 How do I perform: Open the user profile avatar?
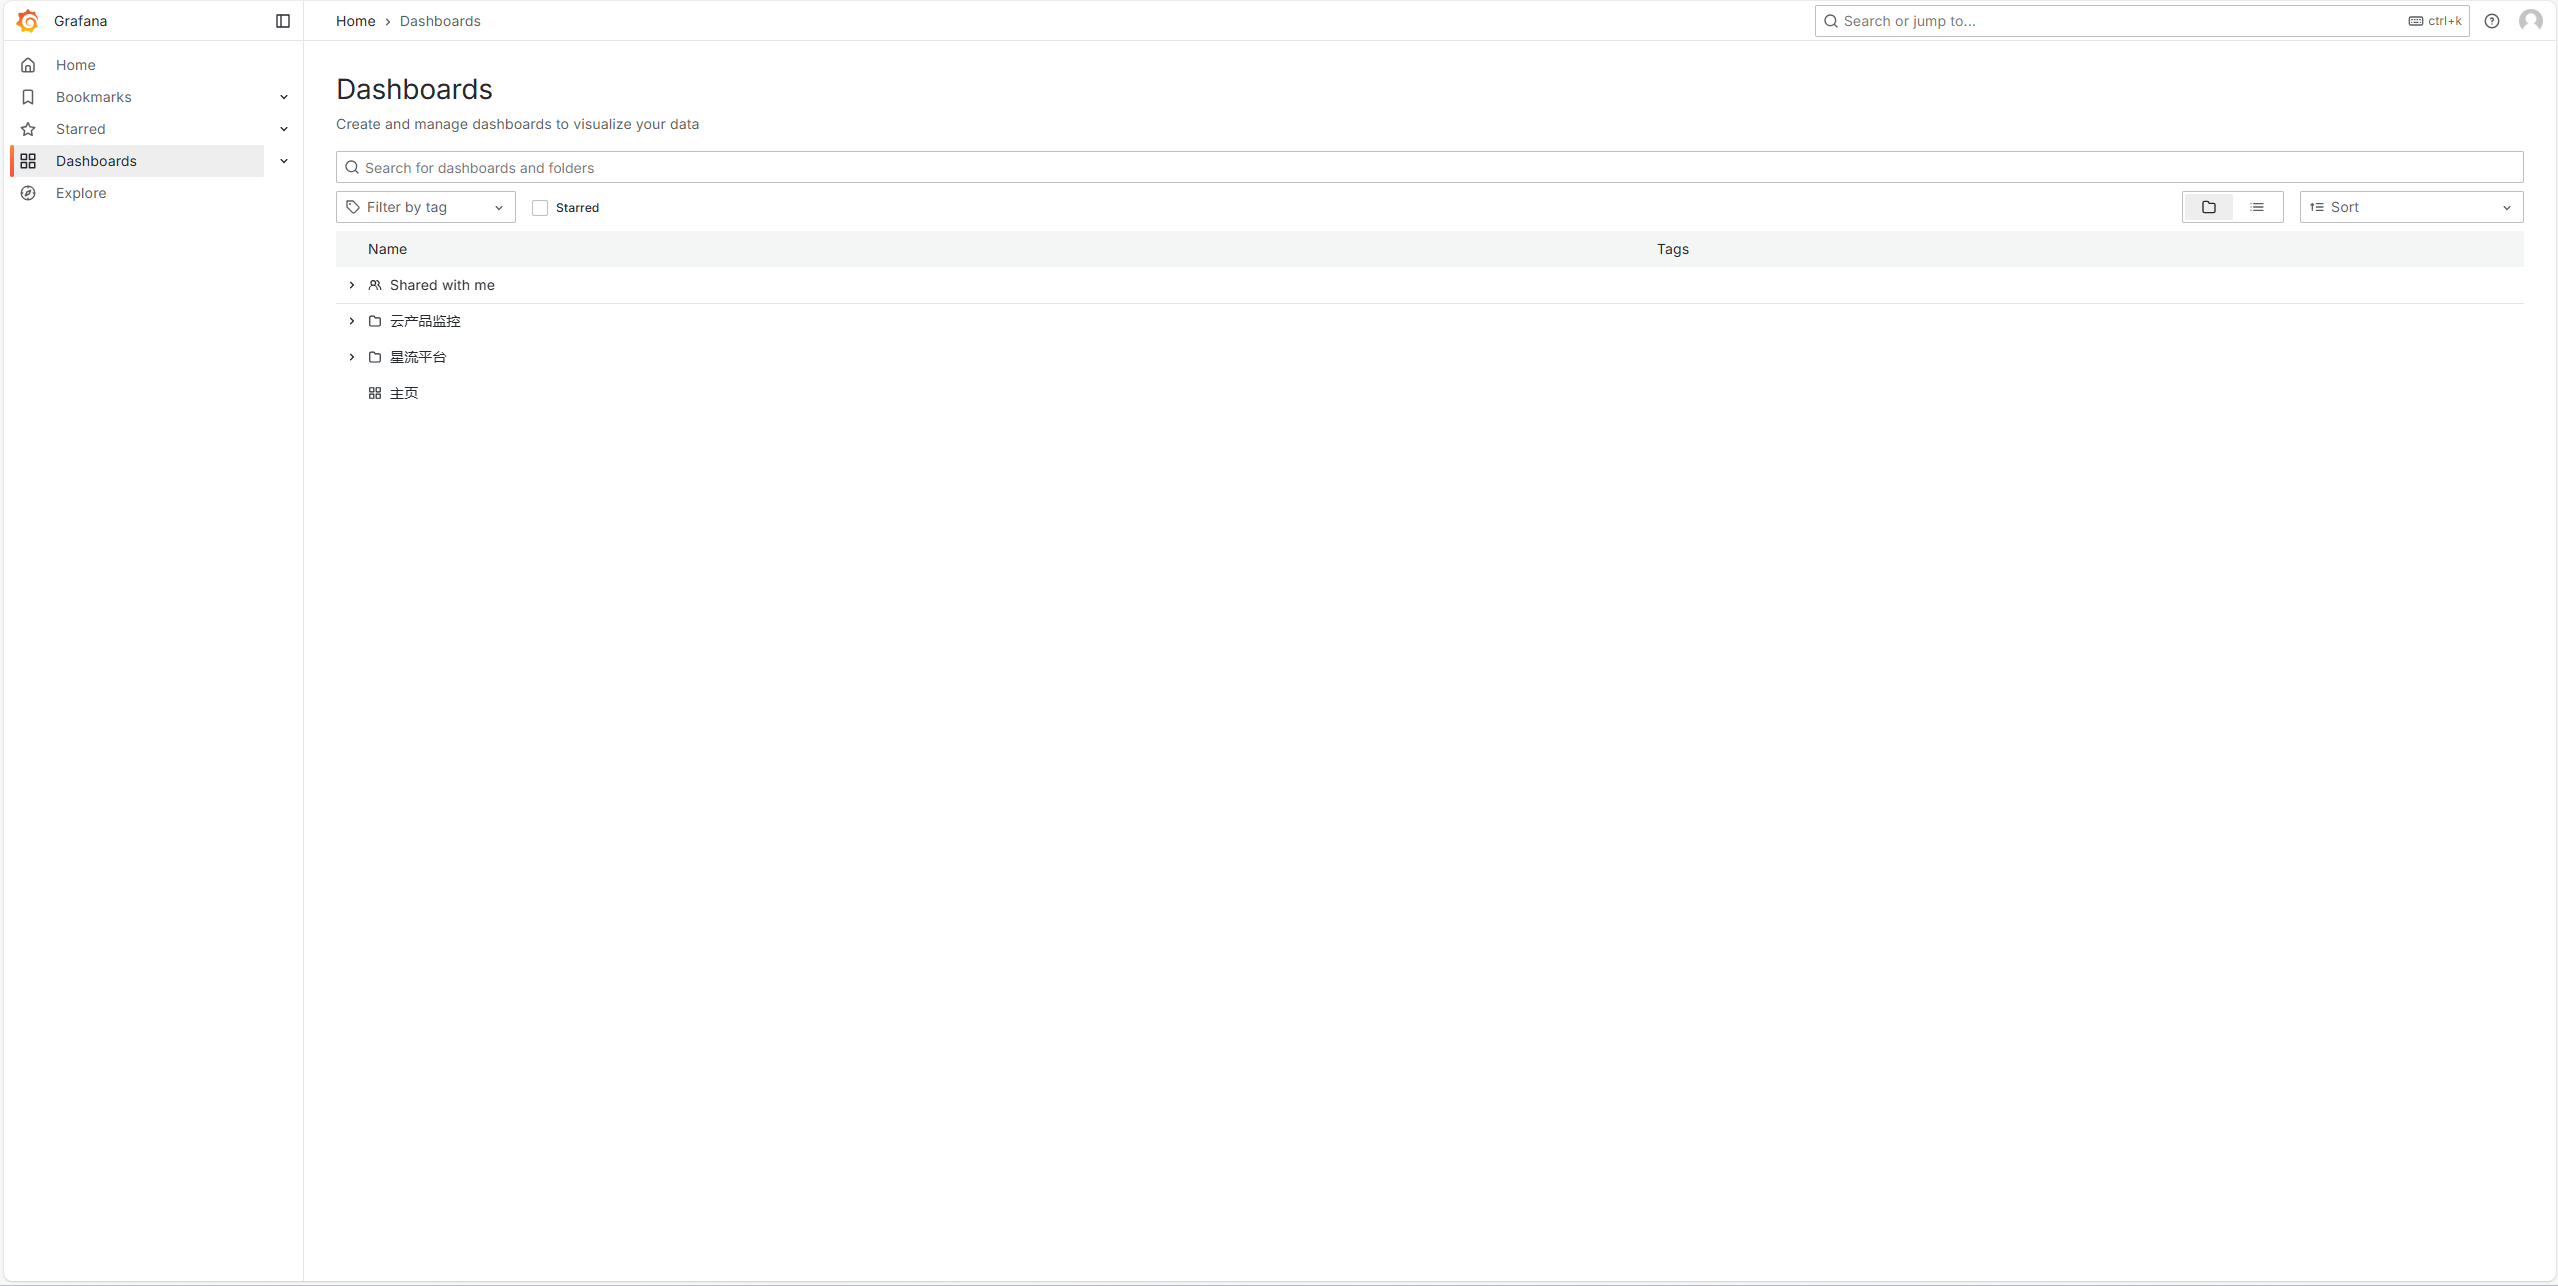tap(2530, 21)
